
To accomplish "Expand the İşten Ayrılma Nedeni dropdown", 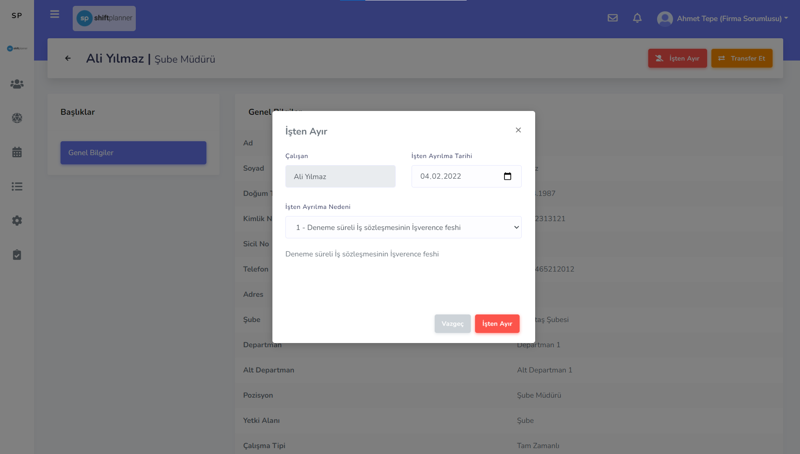I will pos(403,228).
